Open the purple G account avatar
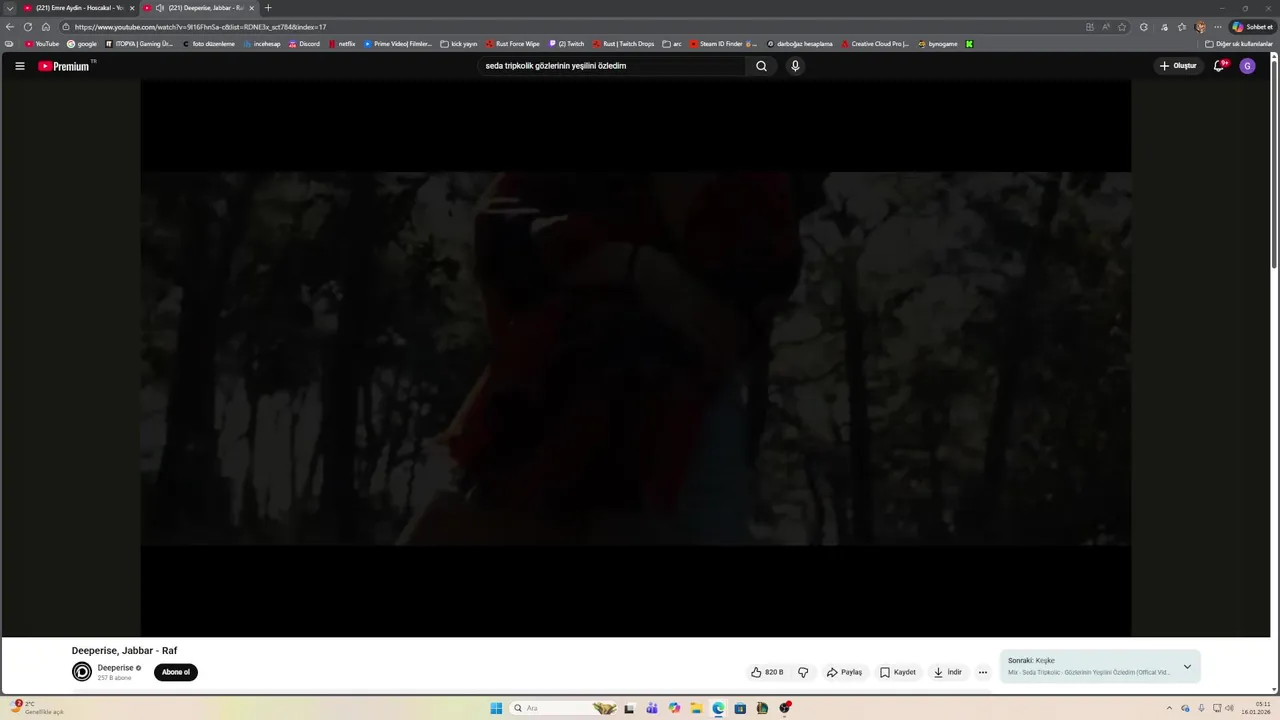 point(1247,66)
